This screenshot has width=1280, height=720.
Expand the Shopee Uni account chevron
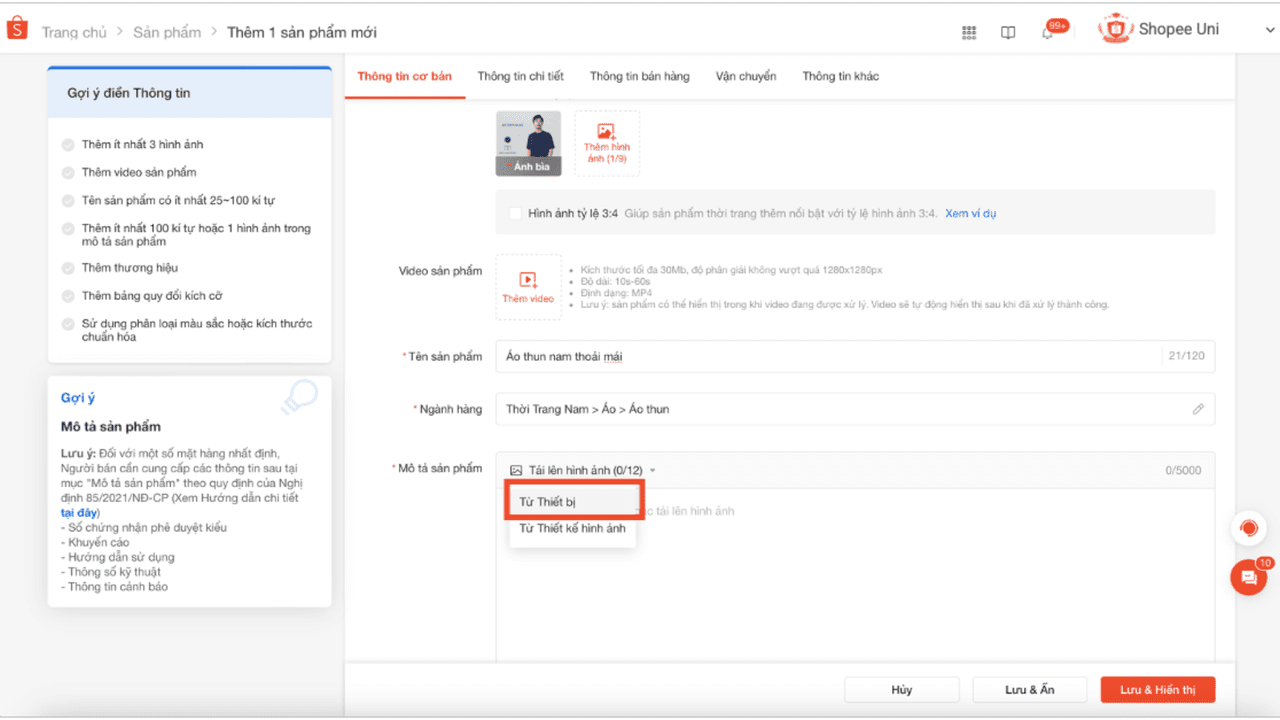pyautogui.click(x=1270, y=31)
